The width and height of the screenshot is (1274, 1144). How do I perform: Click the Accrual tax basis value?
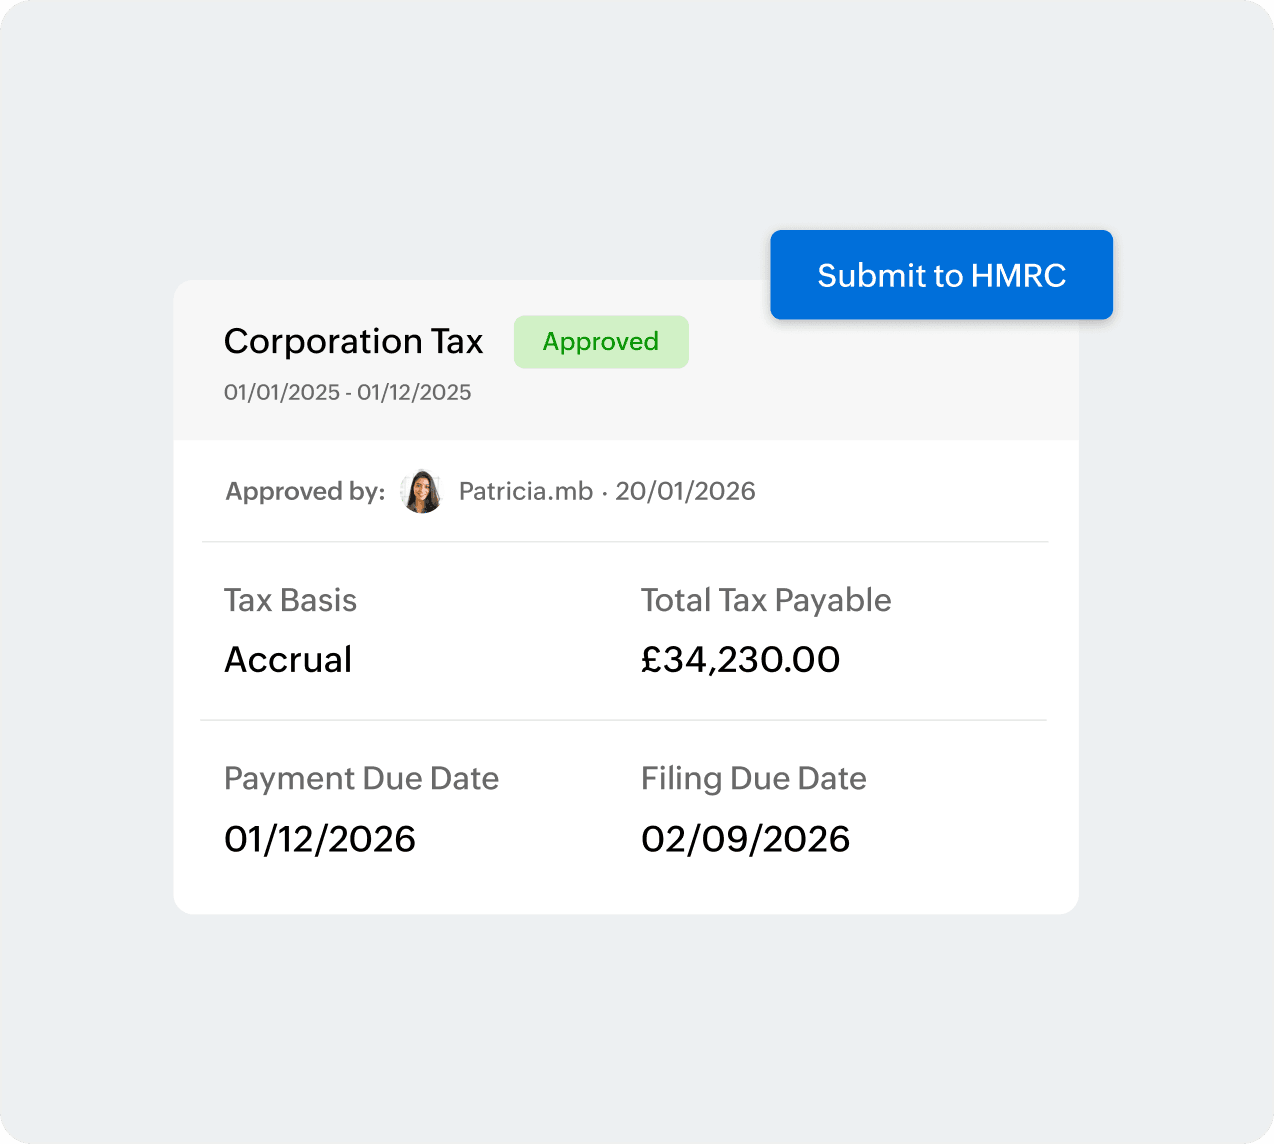coord(288,659)
